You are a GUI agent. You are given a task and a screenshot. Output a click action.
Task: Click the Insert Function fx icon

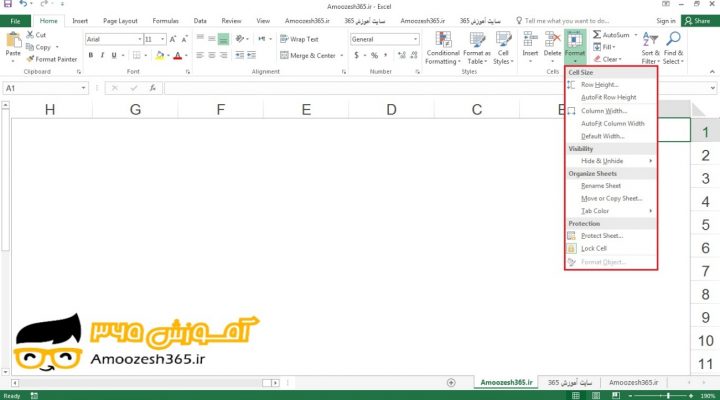tap(152, 88)
